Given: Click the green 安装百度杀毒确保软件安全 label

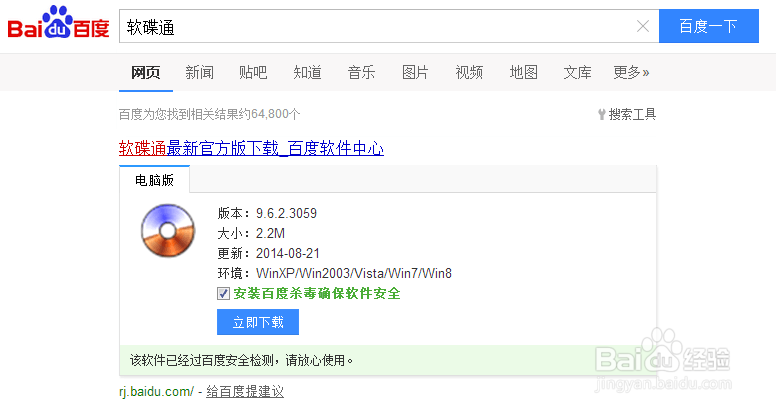Looking at the screenshot, I should point(317,294).
